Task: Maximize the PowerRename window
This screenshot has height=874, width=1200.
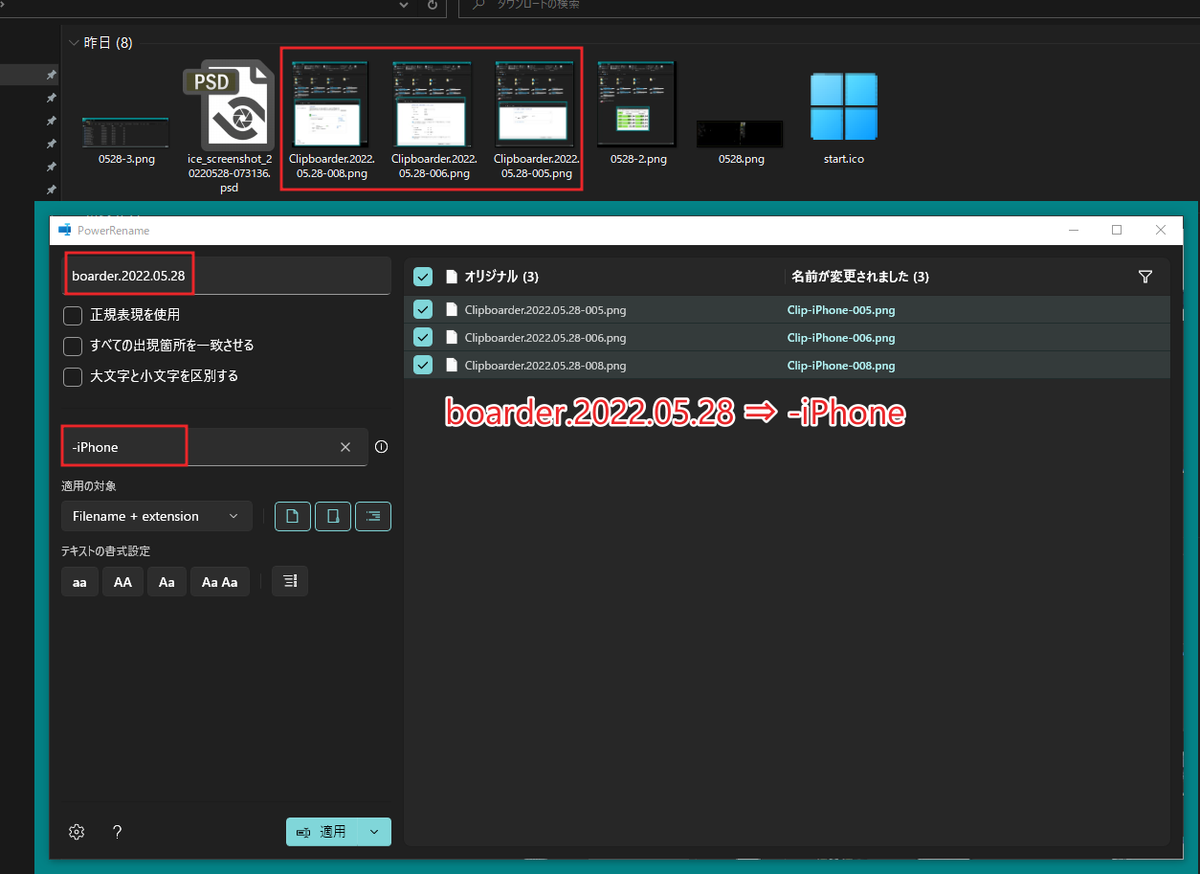Action: tap(1117, 230)
